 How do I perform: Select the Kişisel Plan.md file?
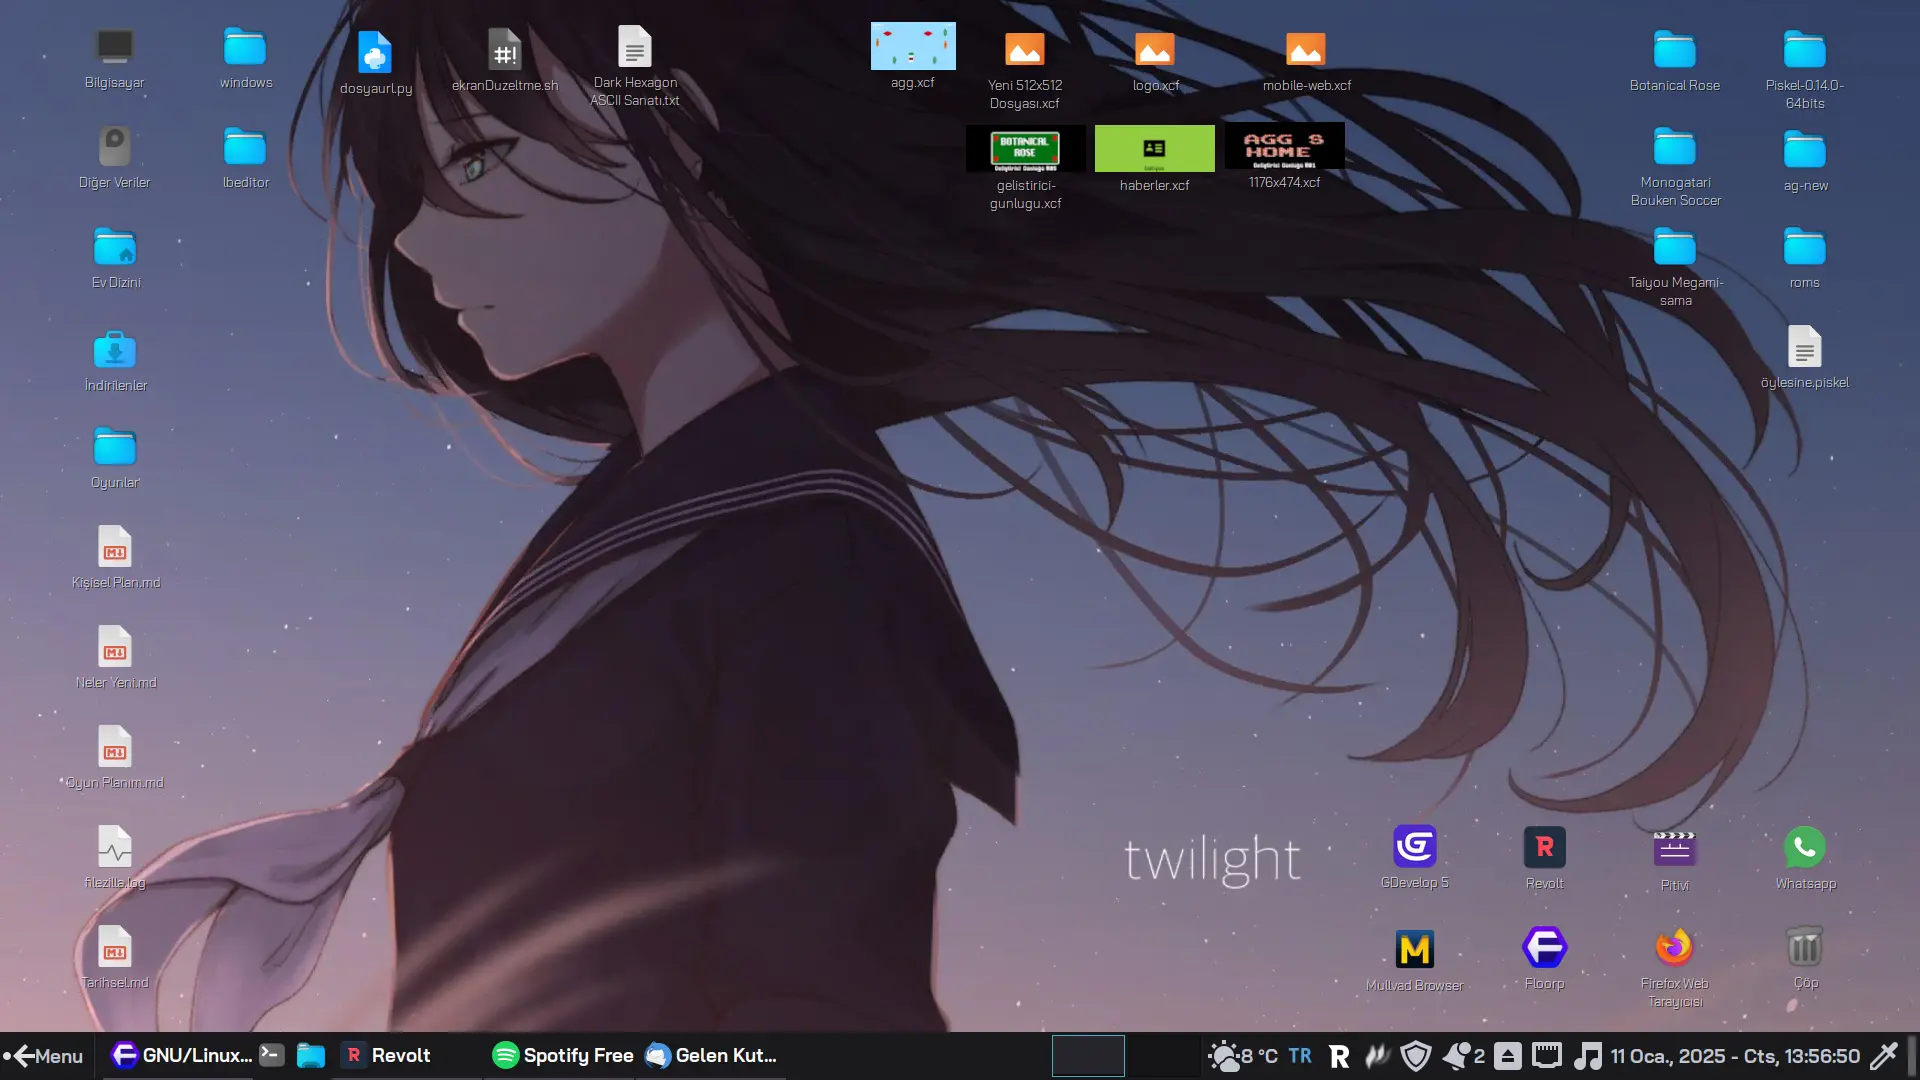point(115,558)
